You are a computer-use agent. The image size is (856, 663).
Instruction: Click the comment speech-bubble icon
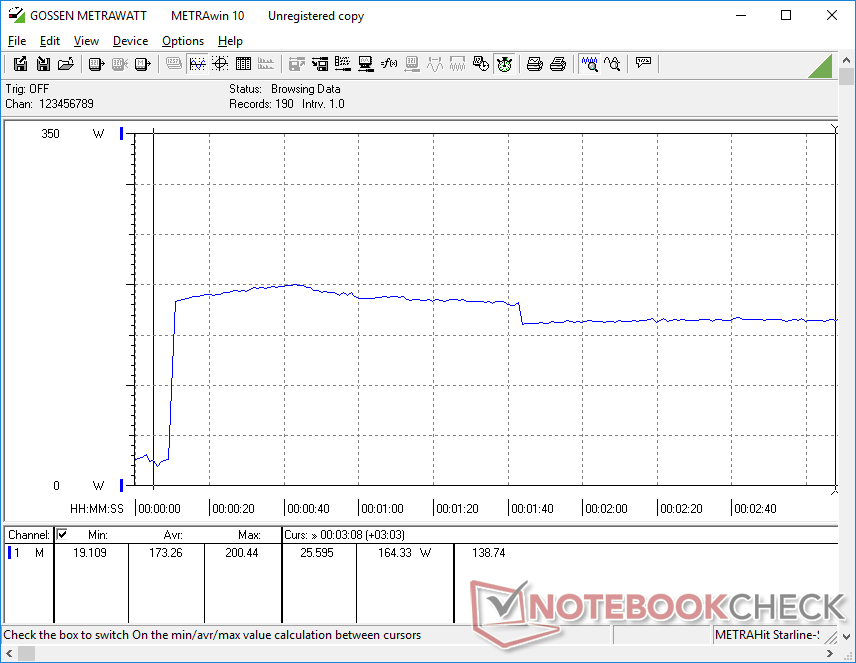643,63
